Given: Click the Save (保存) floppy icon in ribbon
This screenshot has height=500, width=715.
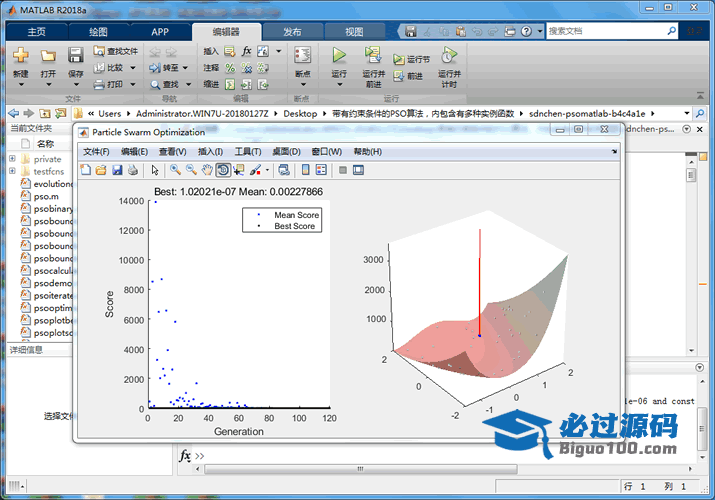Looking at the screenshot, I should click(75, 55).
